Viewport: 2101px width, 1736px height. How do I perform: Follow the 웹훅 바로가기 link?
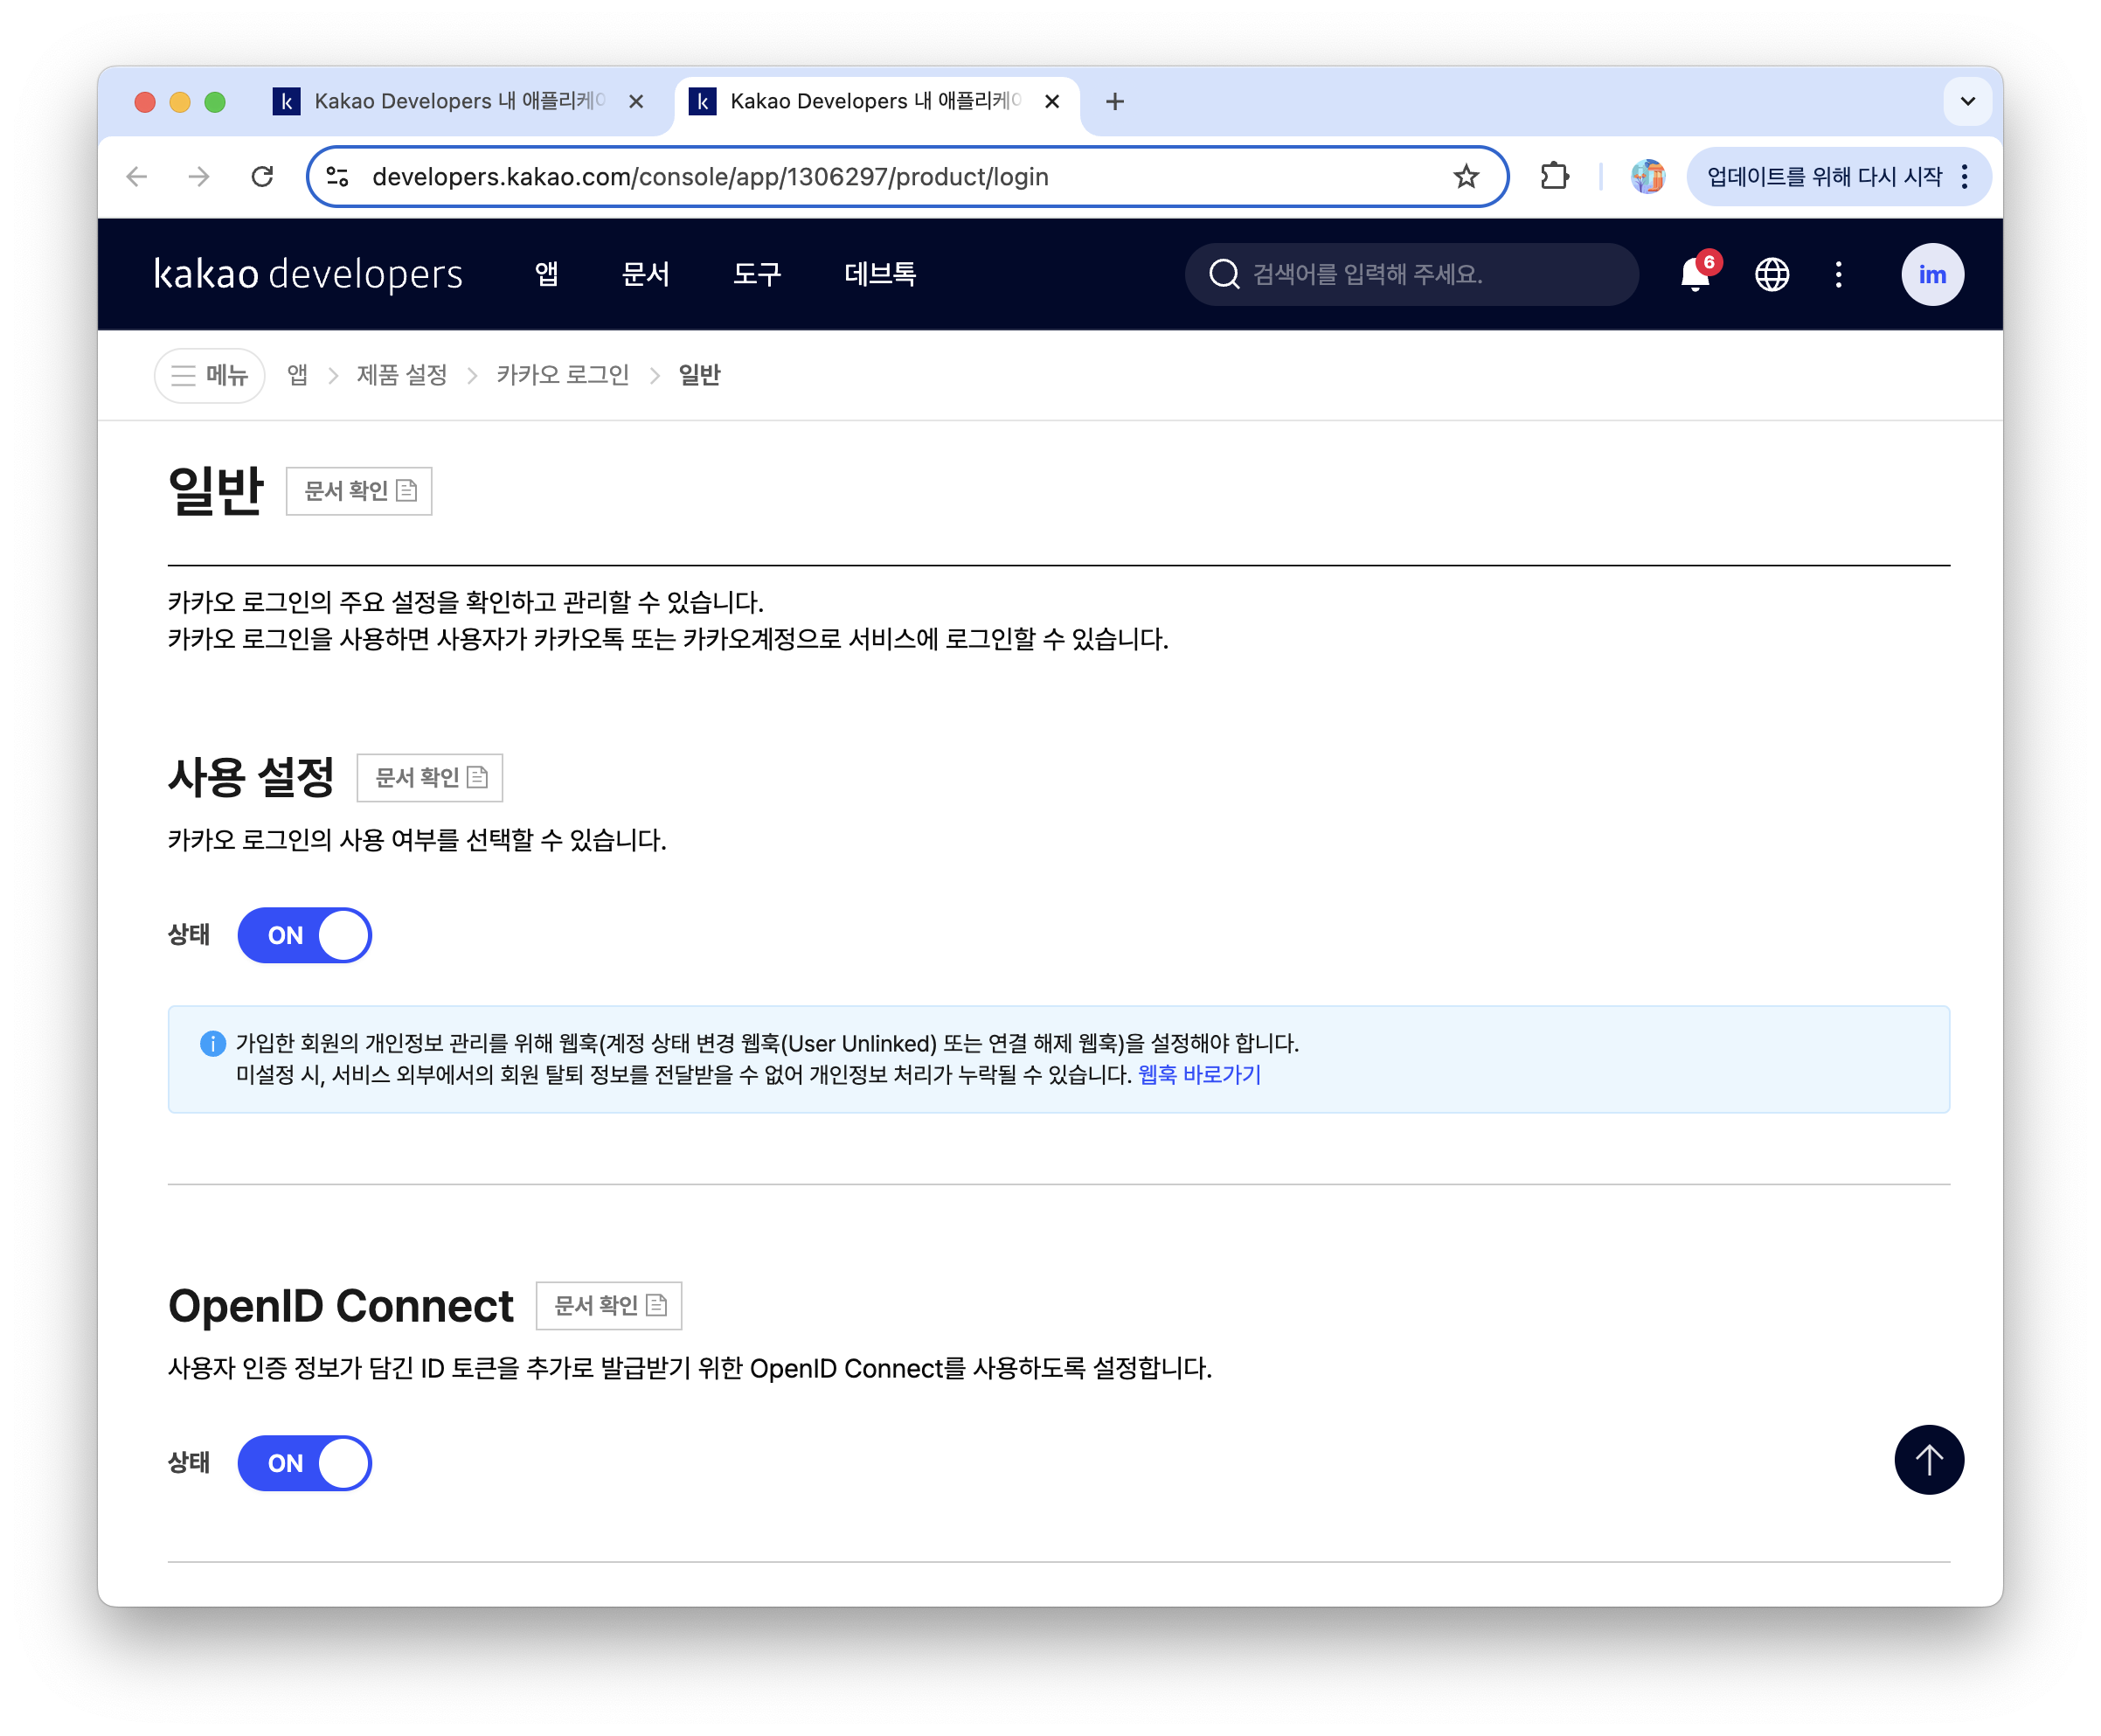pos(1198,1075)
